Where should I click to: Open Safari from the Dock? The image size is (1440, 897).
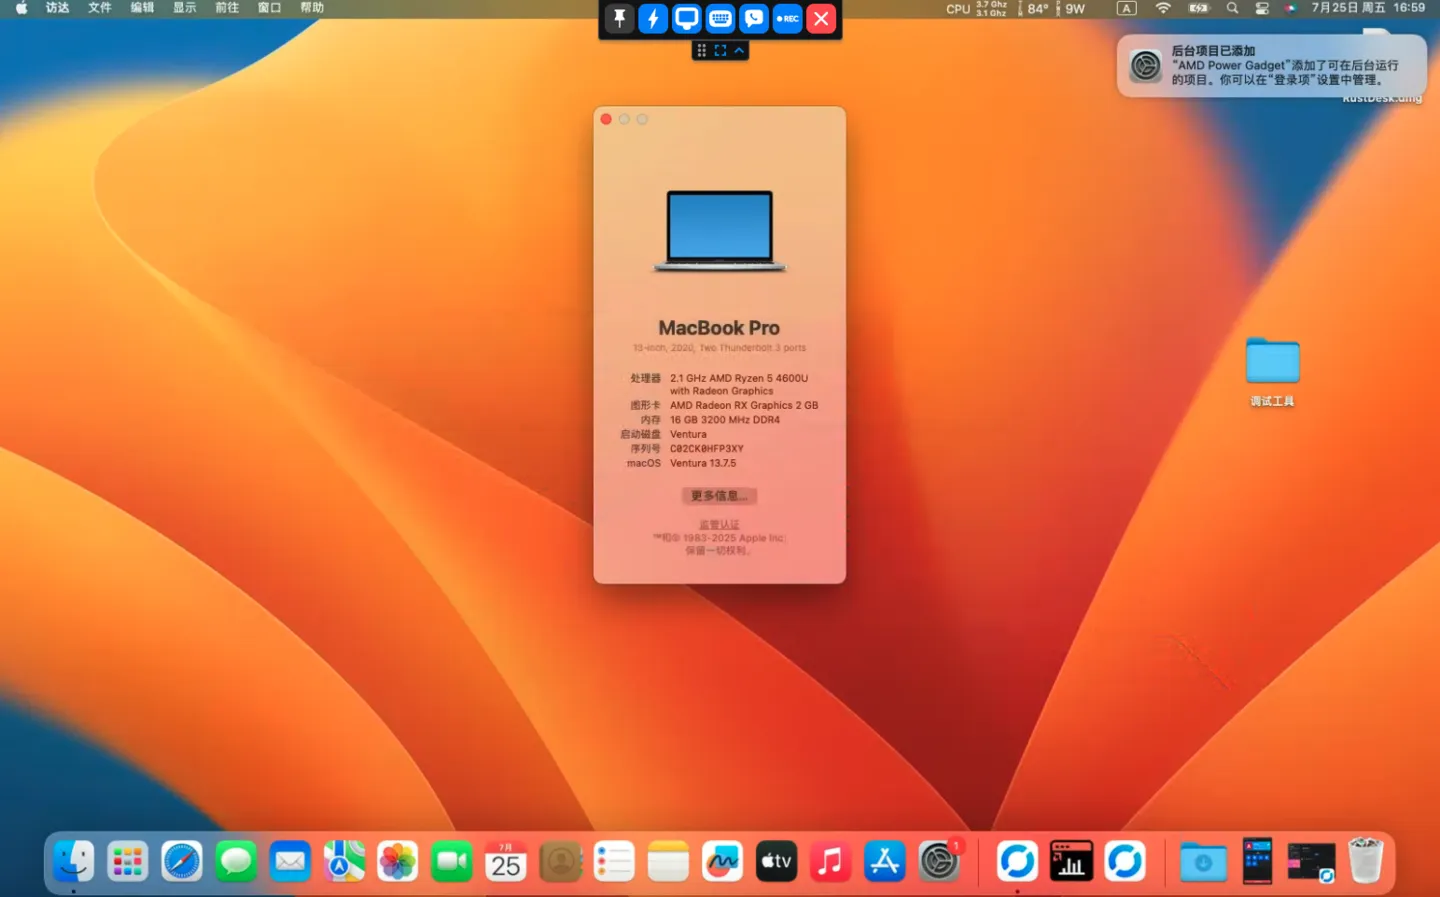tap(181, 860)
